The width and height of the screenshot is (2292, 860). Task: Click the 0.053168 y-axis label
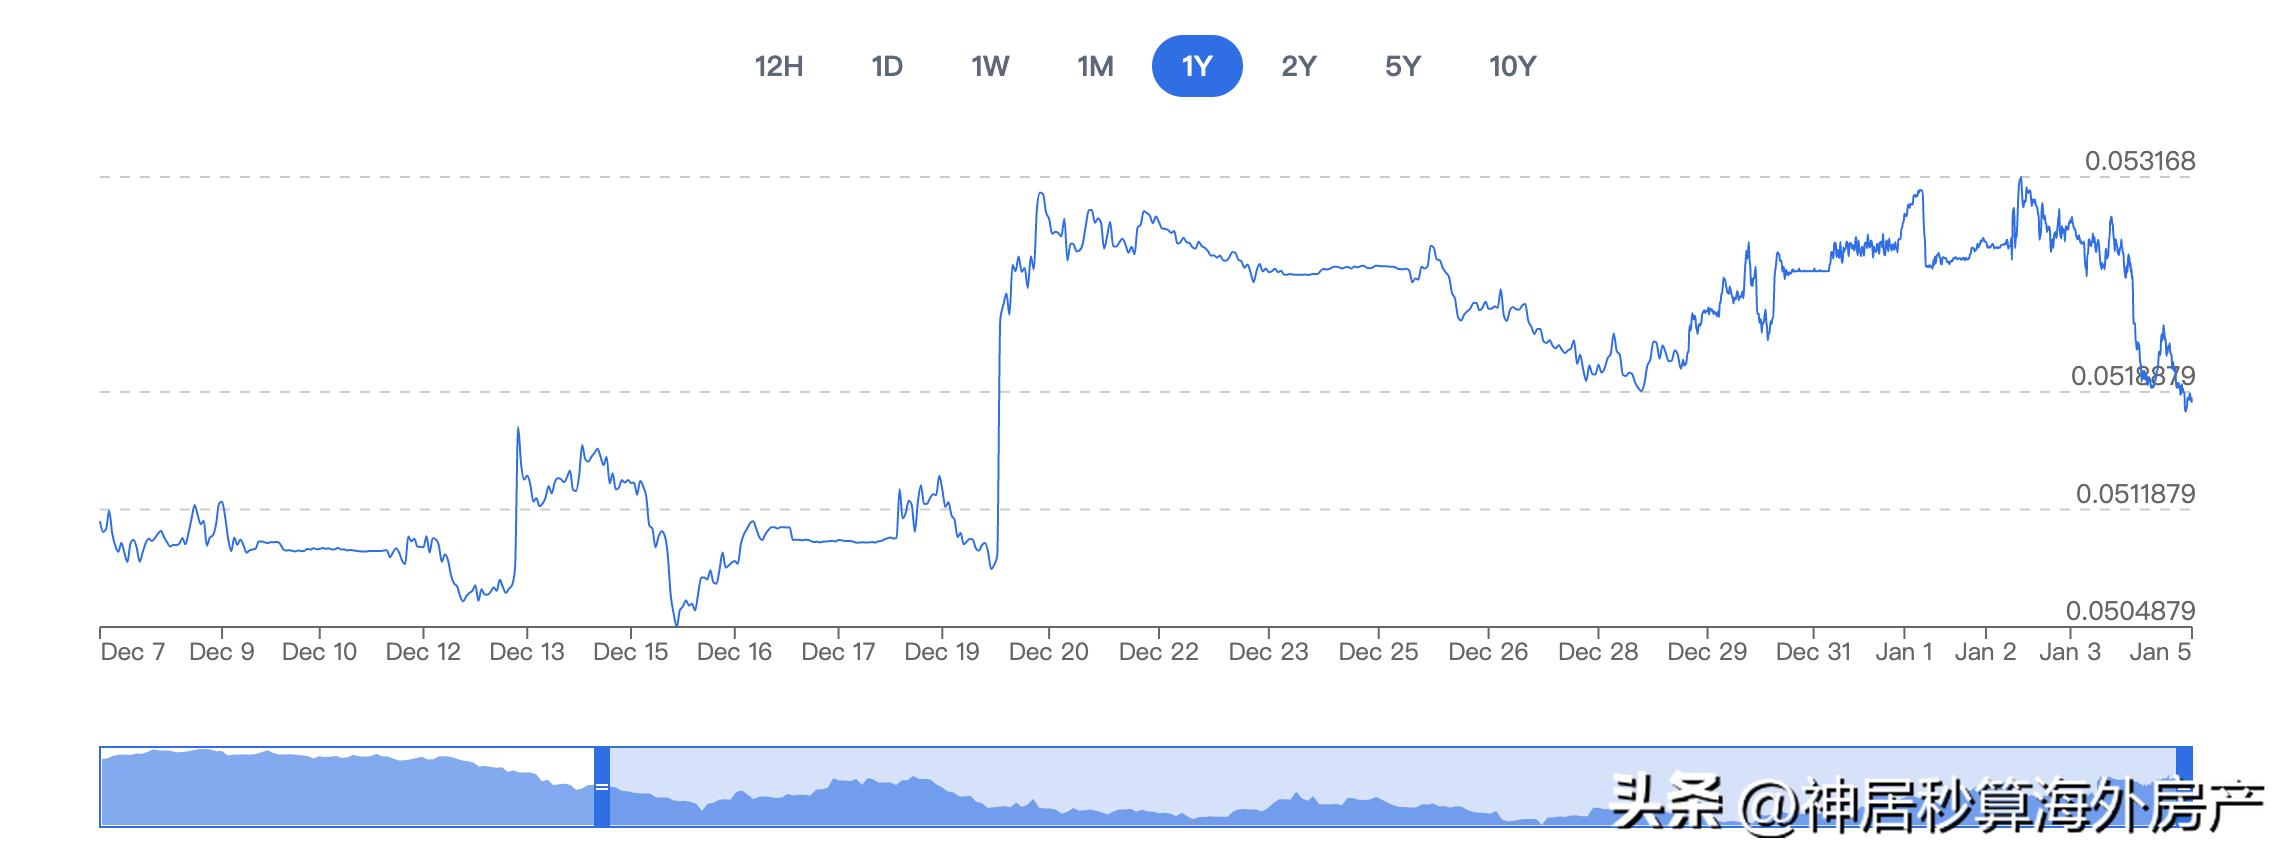coord(2139,161)
